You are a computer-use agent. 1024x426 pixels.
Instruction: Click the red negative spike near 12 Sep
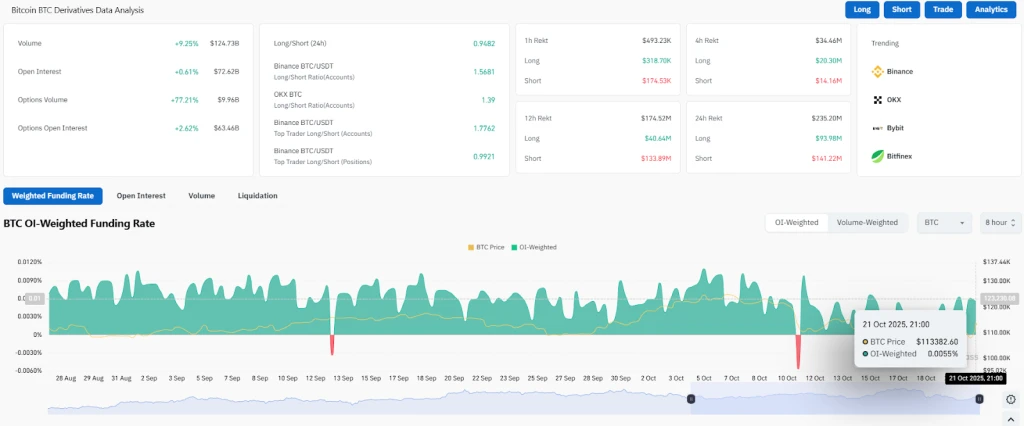332,344
